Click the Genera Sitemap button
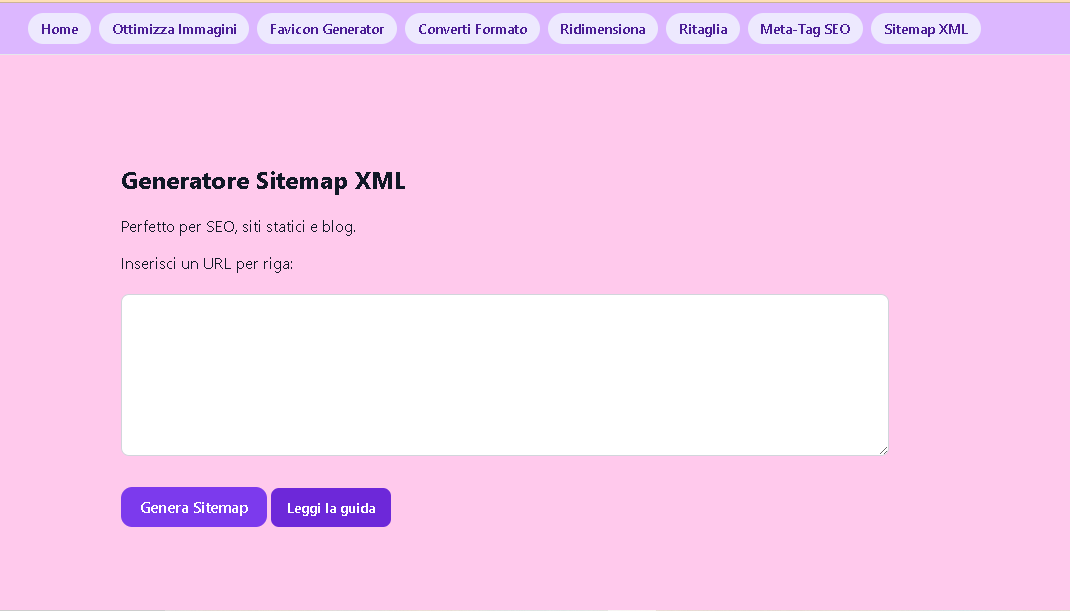 (x=194, y=507)
